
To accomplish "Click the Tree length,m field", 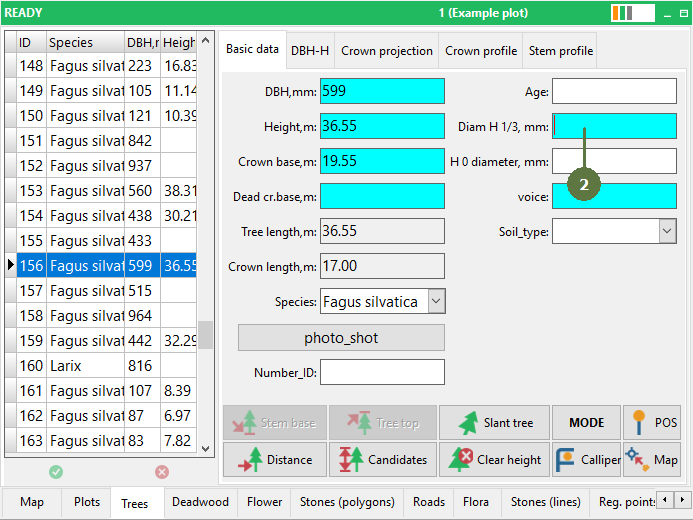I will [382, 231].
